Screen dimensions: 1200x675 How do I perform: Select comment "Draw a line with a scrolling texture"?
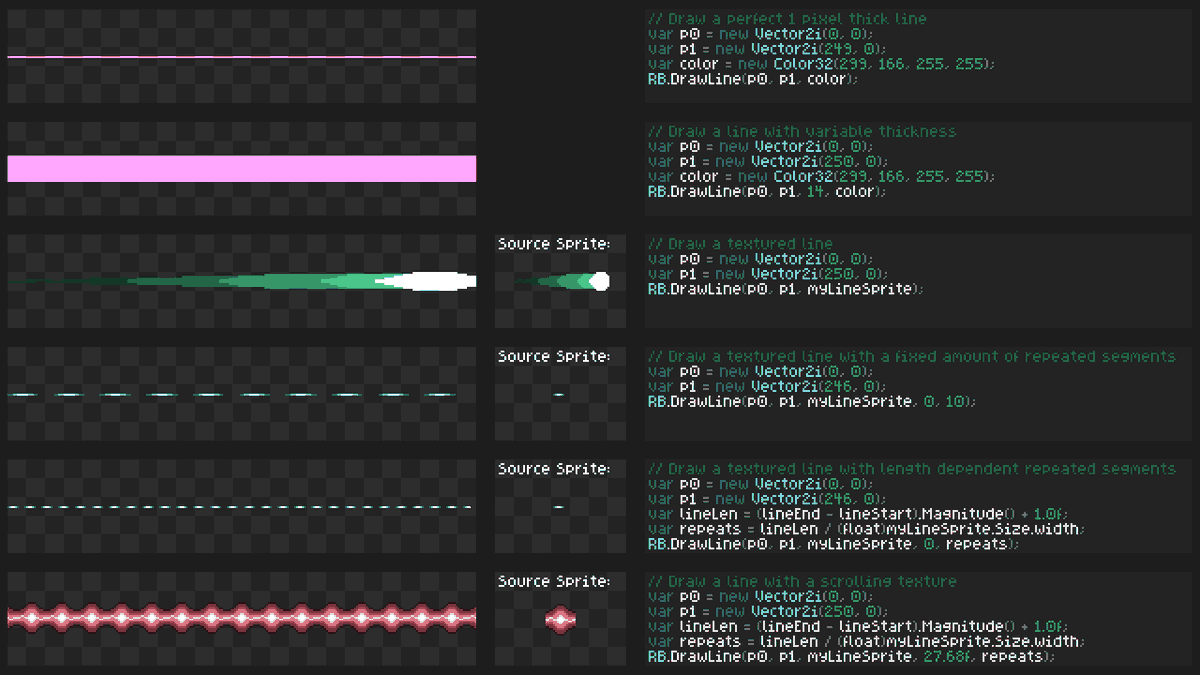pos(812,581)
